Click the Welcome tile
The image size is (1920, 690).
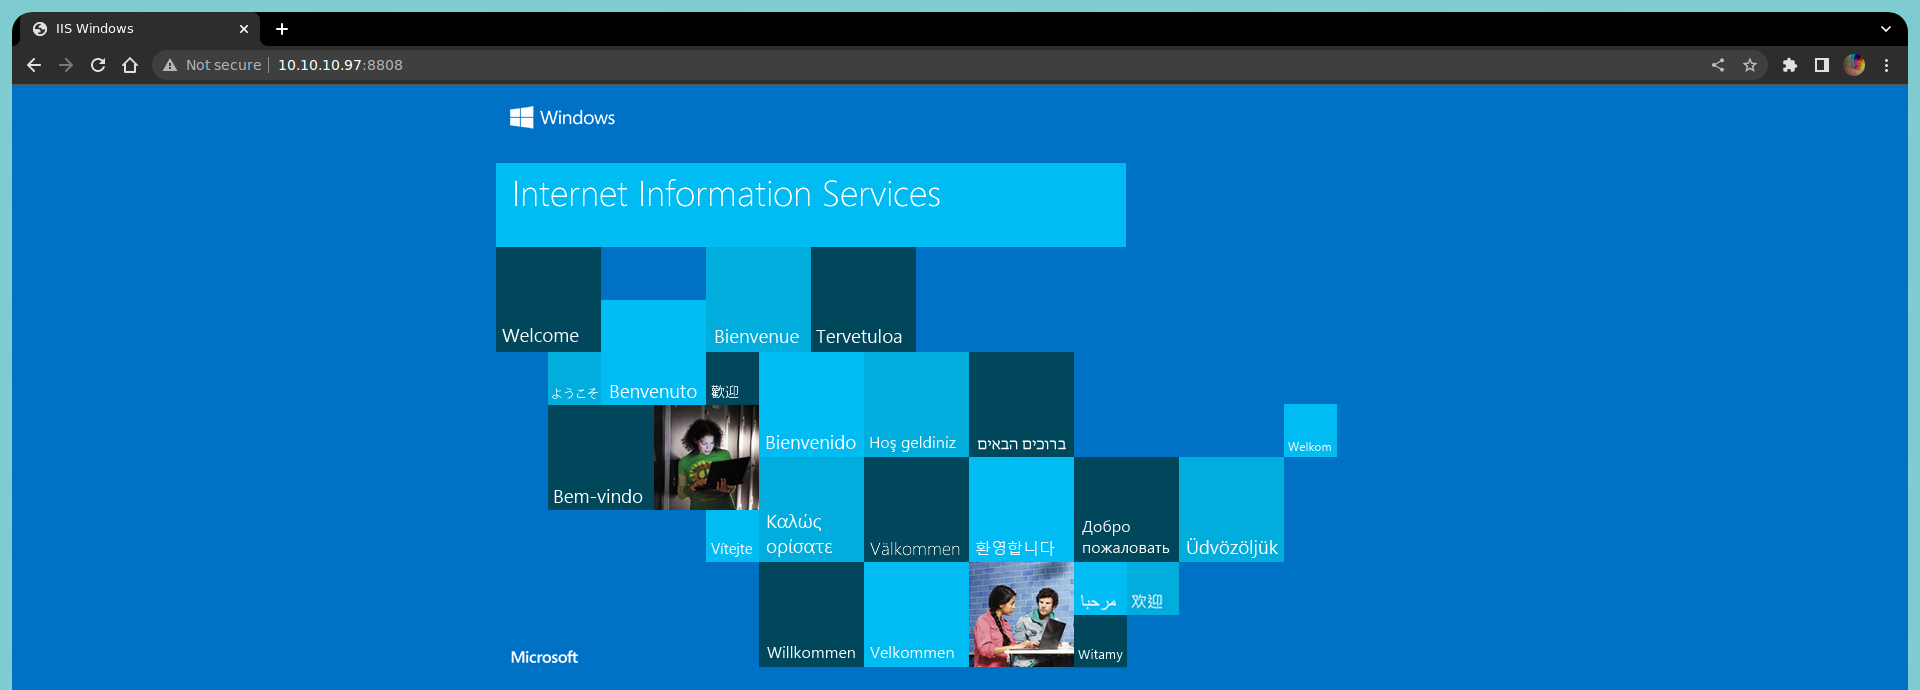tap(548, 299)
